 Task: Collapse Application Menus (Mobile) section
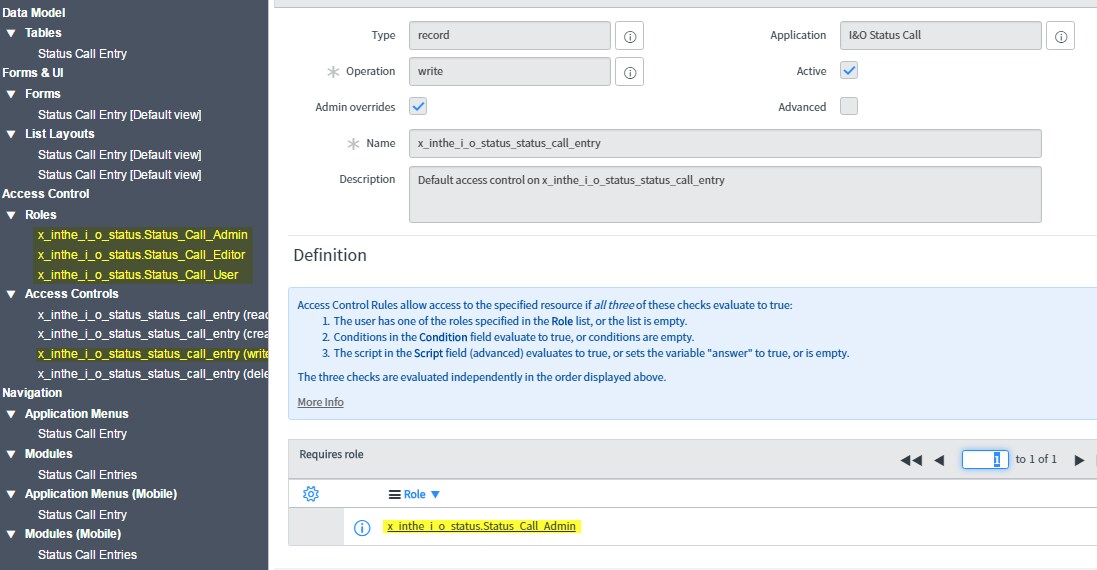tap(10, 494)
